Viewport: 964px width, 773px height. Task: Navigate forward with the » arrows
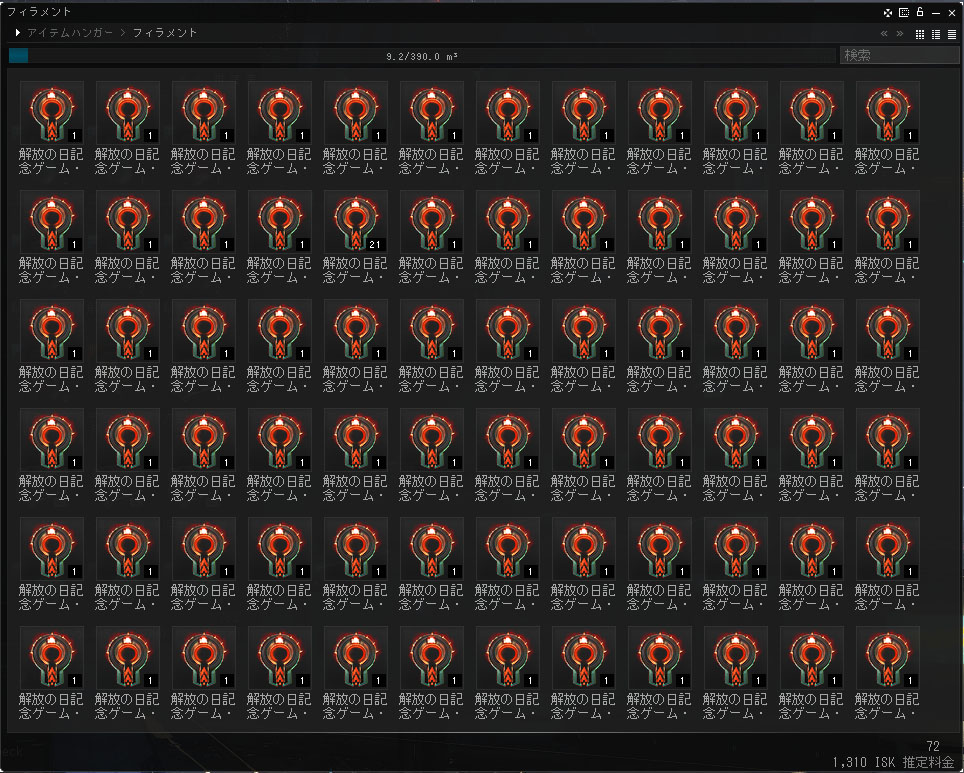(900, 34)
